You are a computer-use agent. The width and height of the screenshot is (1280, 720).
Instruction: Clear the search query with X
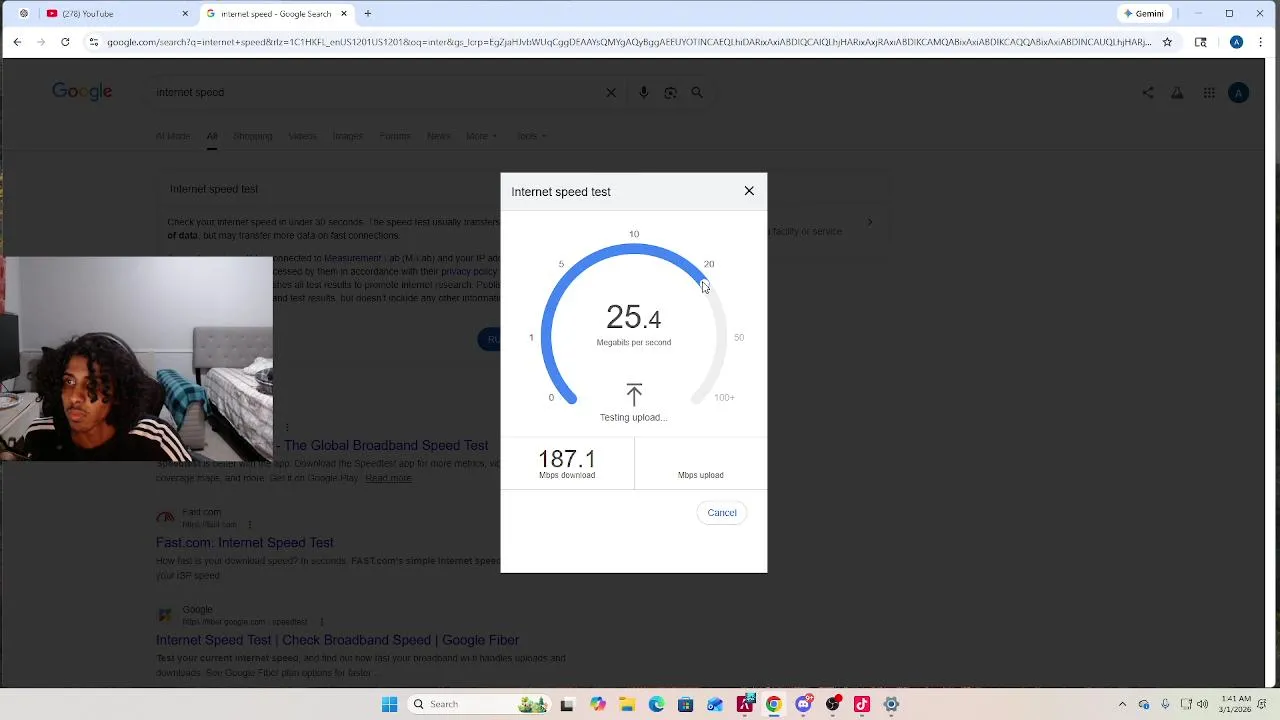coord(611,93)
